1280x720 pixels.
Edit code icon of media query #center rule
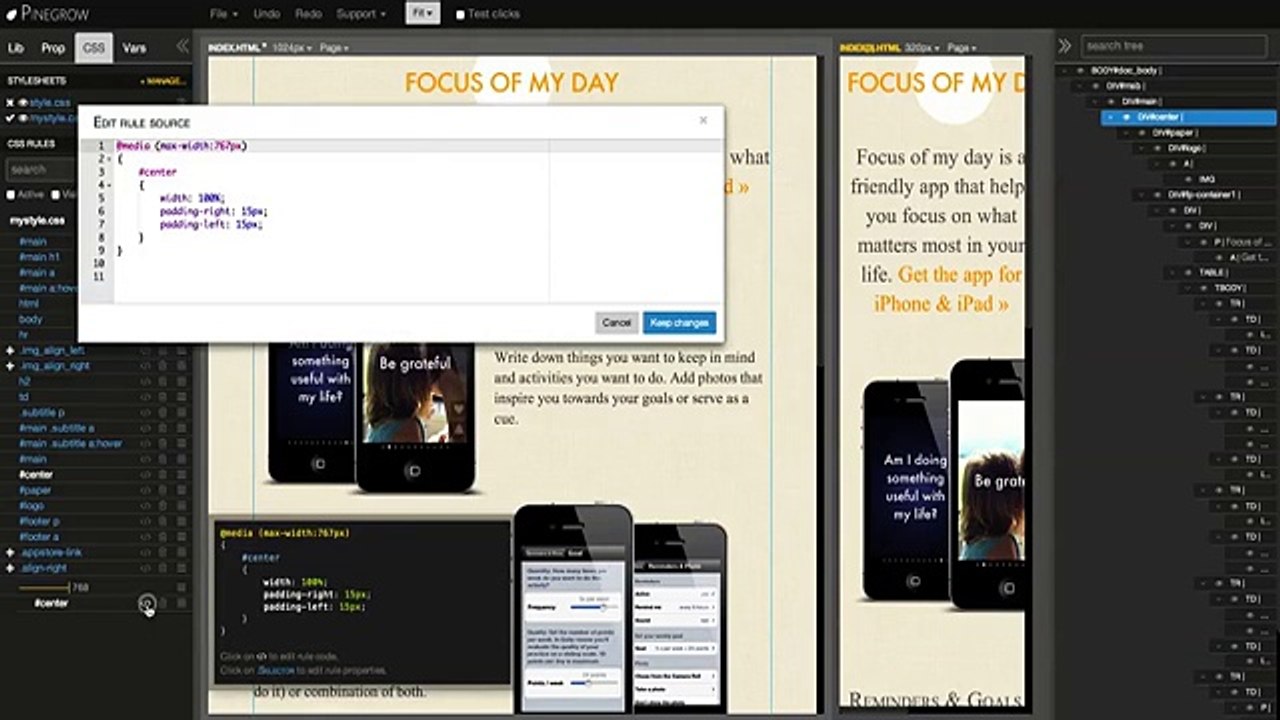point(147,603)
